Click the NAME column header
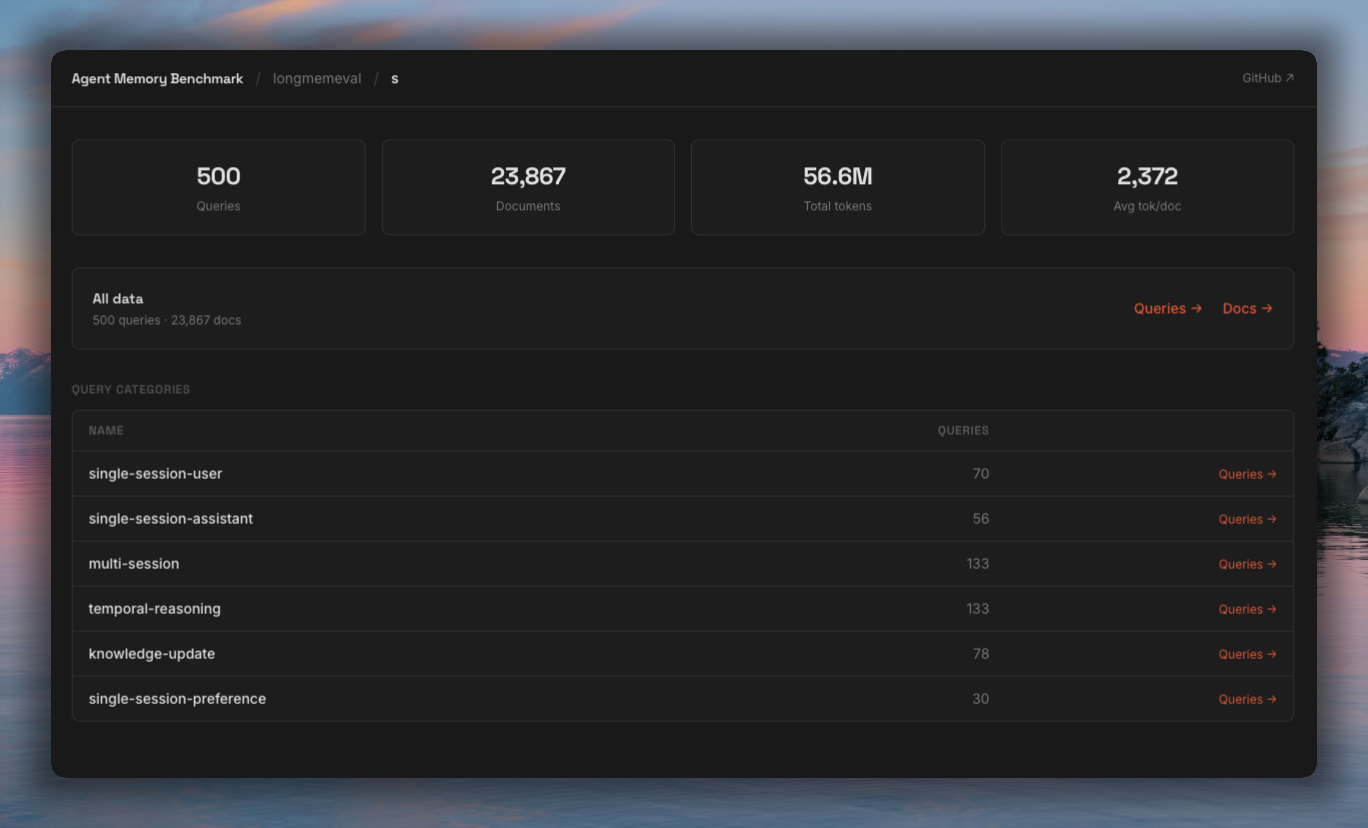The image size is (1368, 828). click(106, 431)
